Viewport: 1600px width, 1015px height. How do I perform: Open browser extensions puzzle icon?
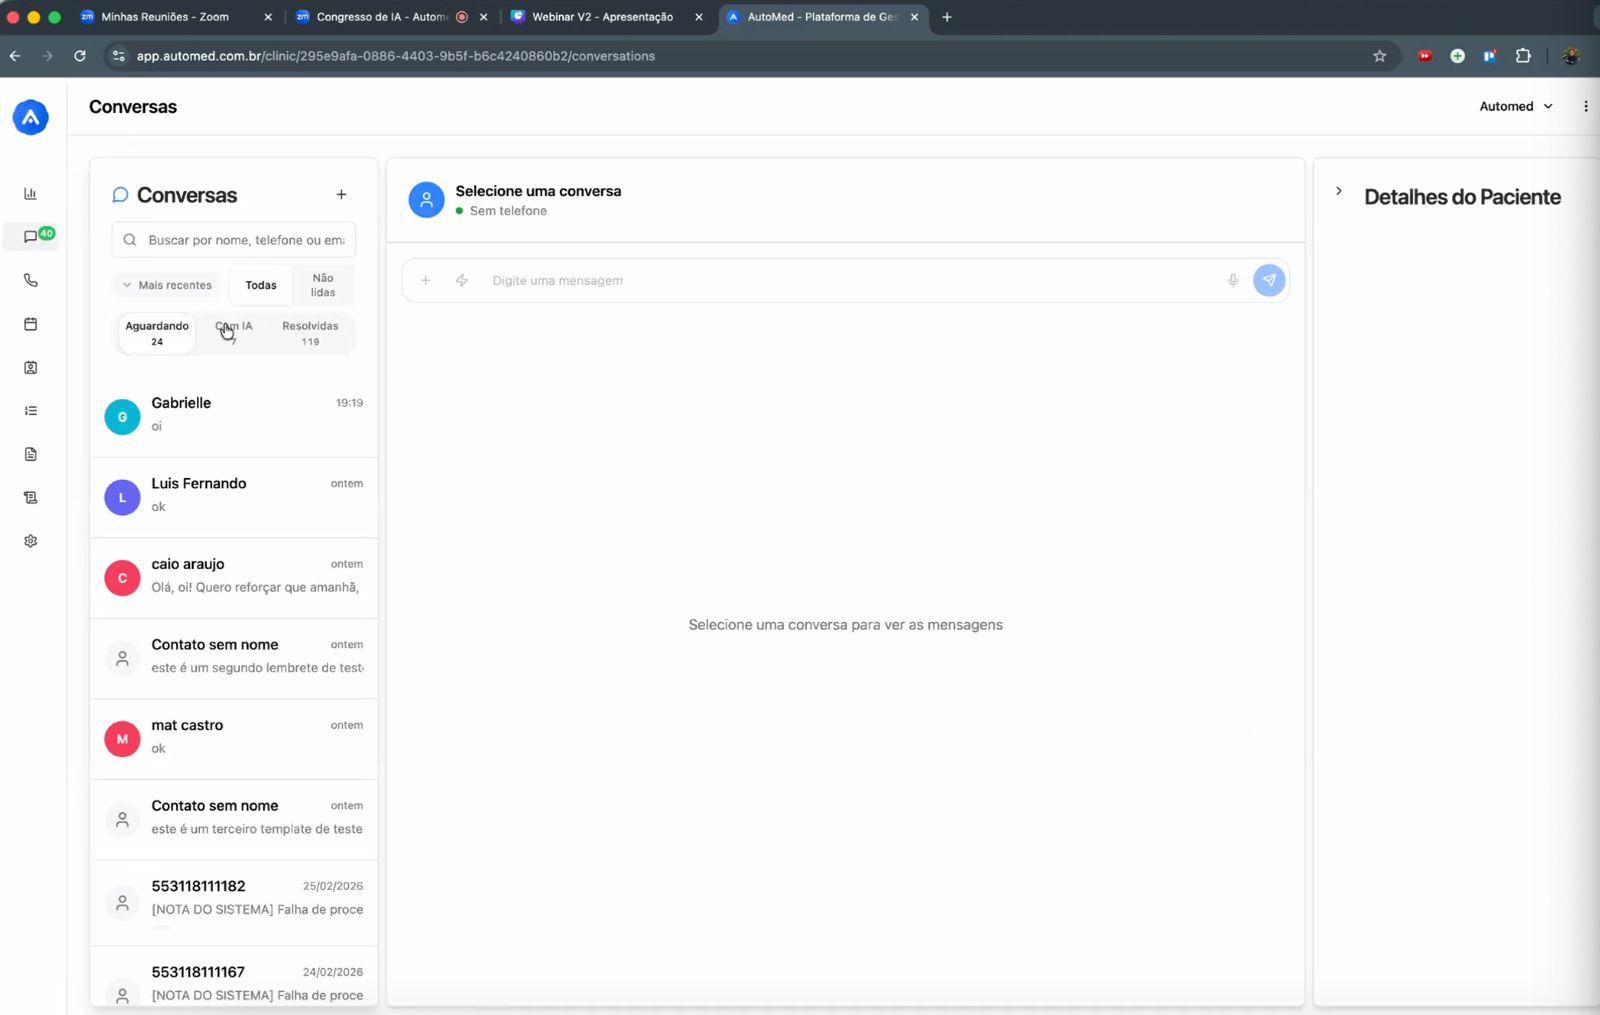[1523, 56]
